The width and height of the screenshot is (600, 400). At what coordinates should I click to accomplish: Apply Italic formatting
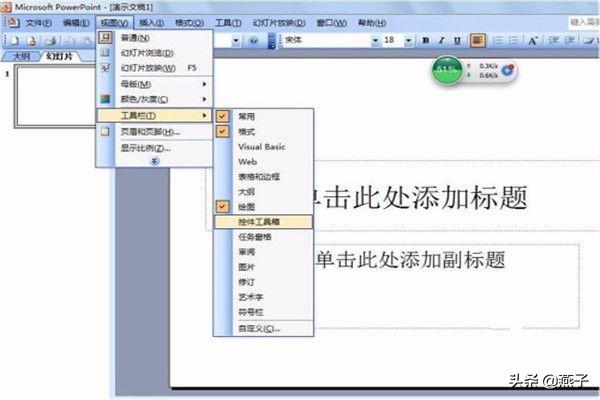[441, 40]
